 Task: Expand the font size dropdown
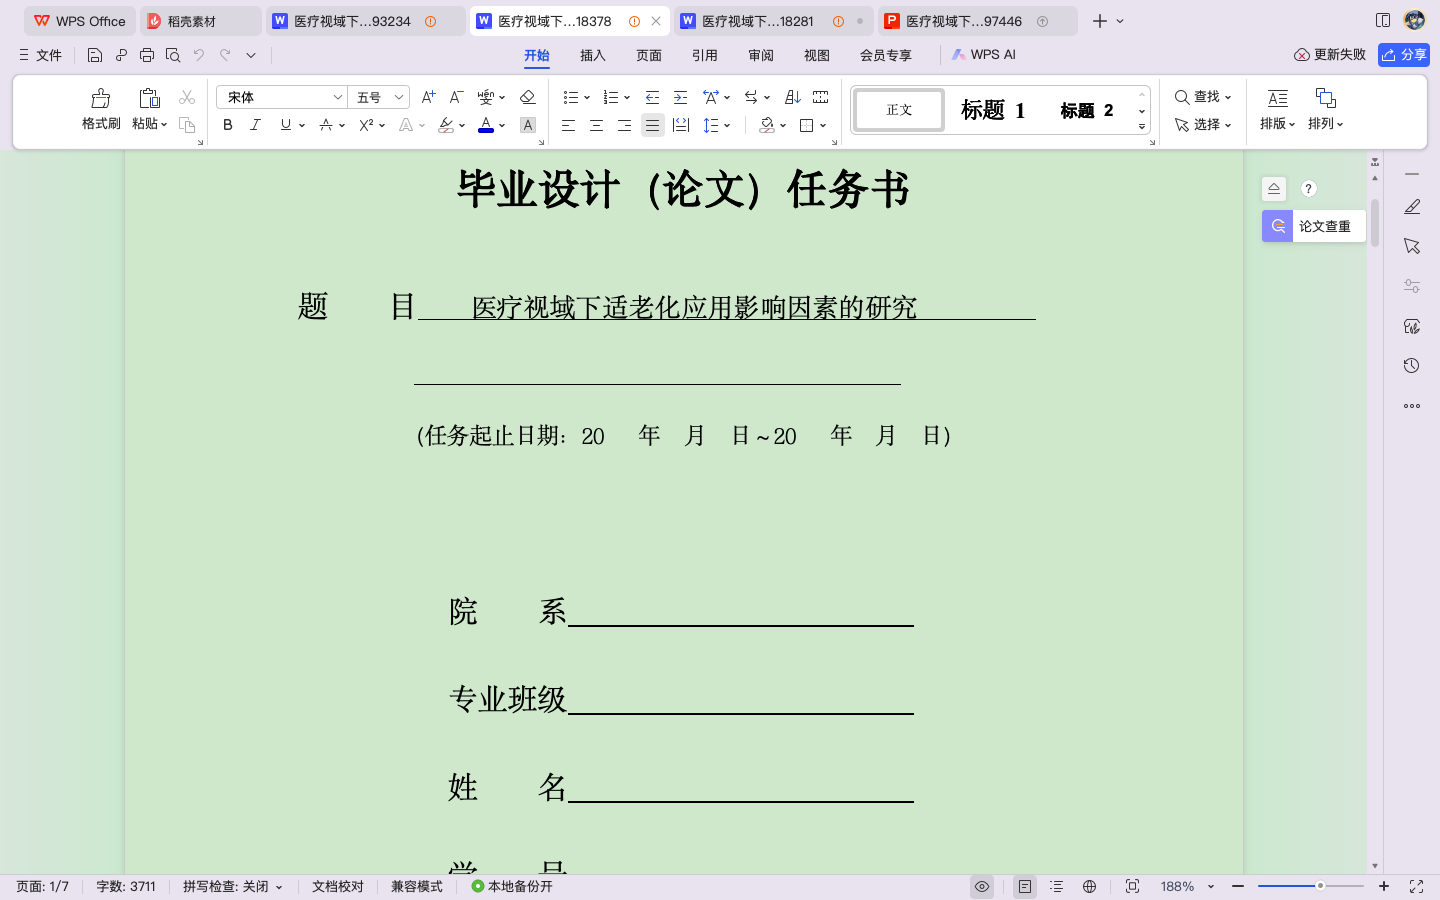click(x=398, y=96)
